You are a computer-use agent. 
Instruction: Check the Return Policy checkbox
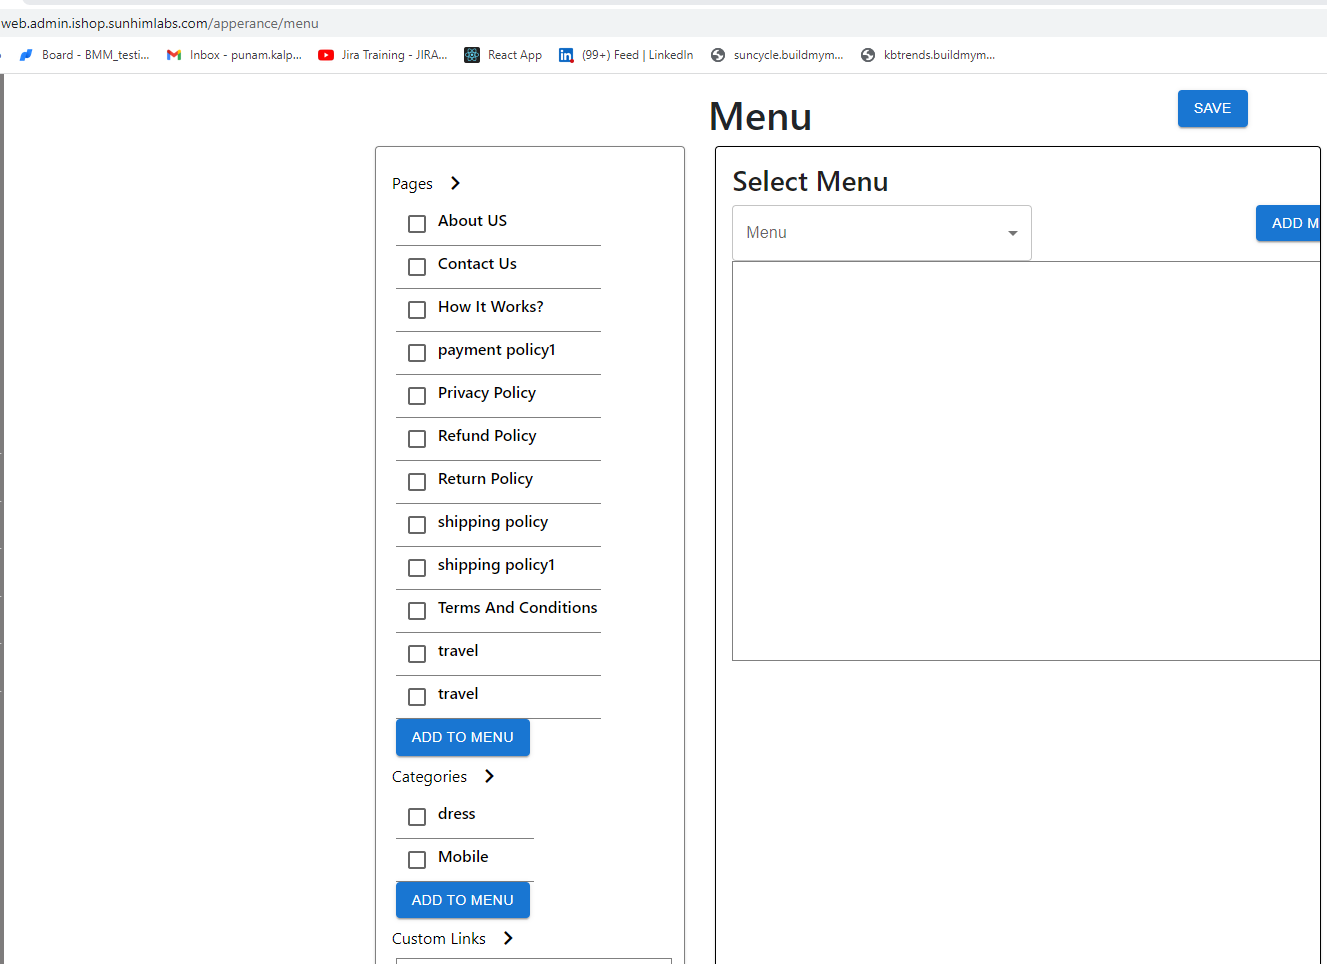click(417, 482)
